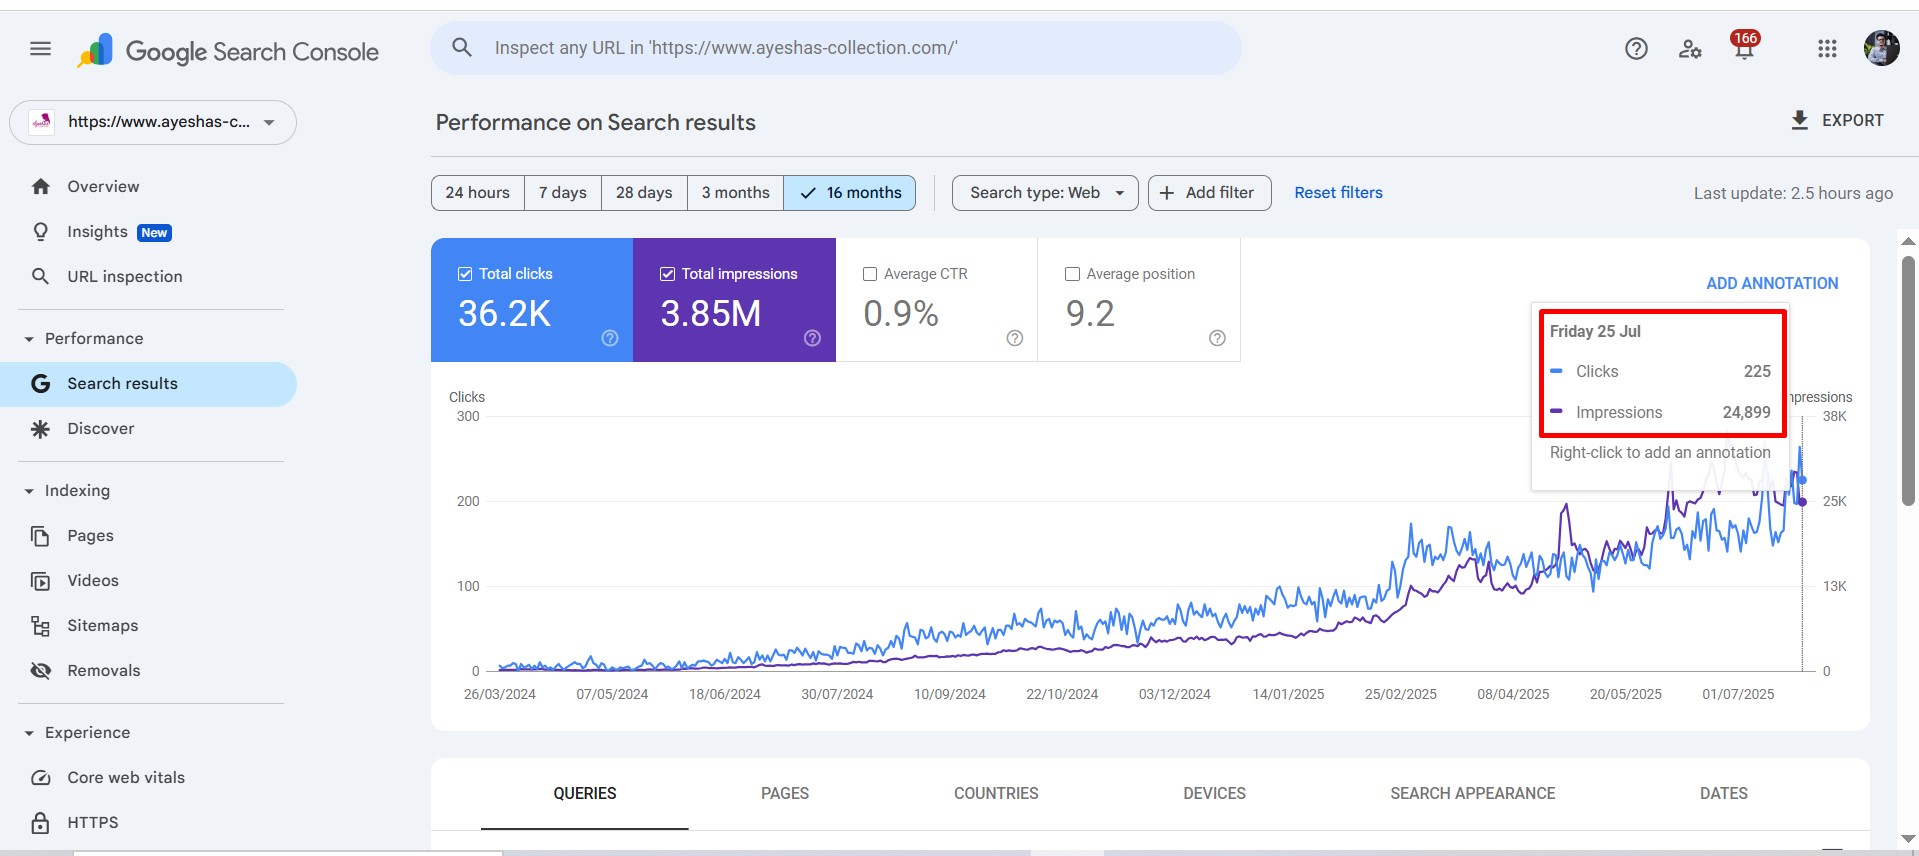Open the Overview menu item
The width and height of the screenshot is (1919, 856).
[149, 186]
